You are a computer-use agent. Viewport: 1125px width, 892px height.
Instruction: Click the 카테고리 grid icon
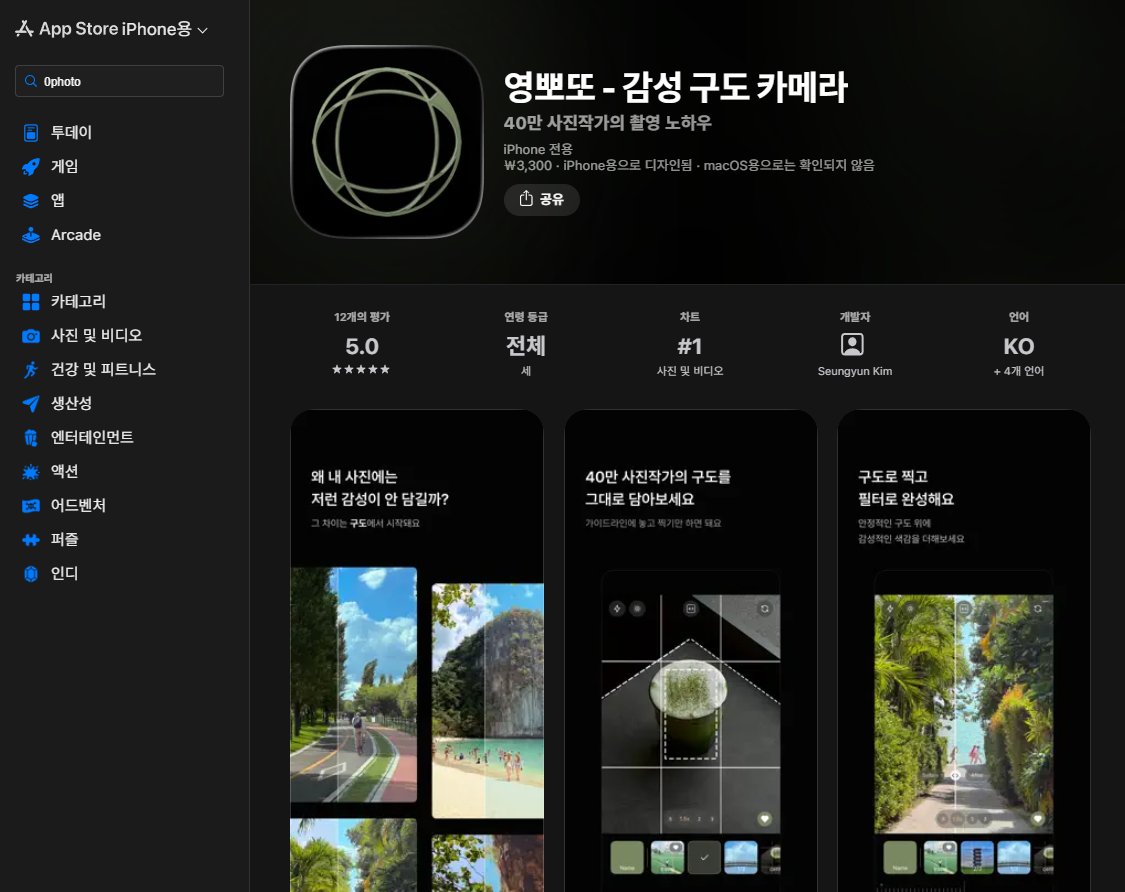pyautogui.click(x=31, y=302)
